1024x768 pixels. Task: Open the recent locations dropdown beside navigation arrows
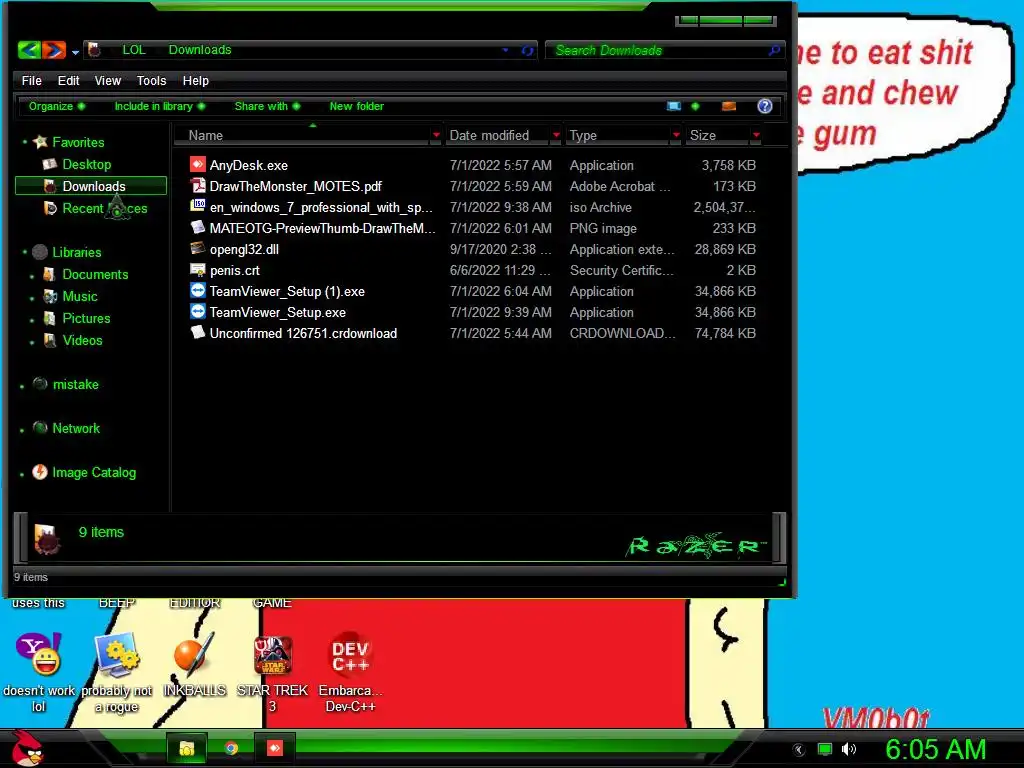point(75,52)
